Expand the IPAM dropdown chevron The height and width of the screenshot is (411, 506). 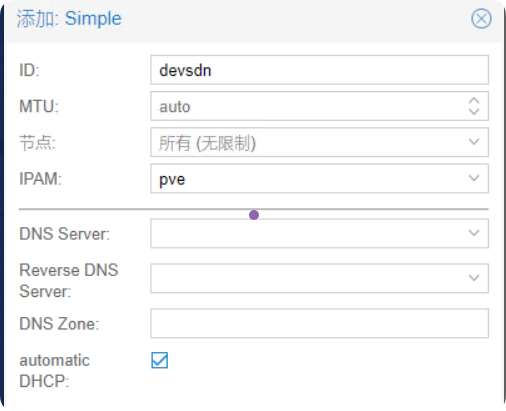474,178
